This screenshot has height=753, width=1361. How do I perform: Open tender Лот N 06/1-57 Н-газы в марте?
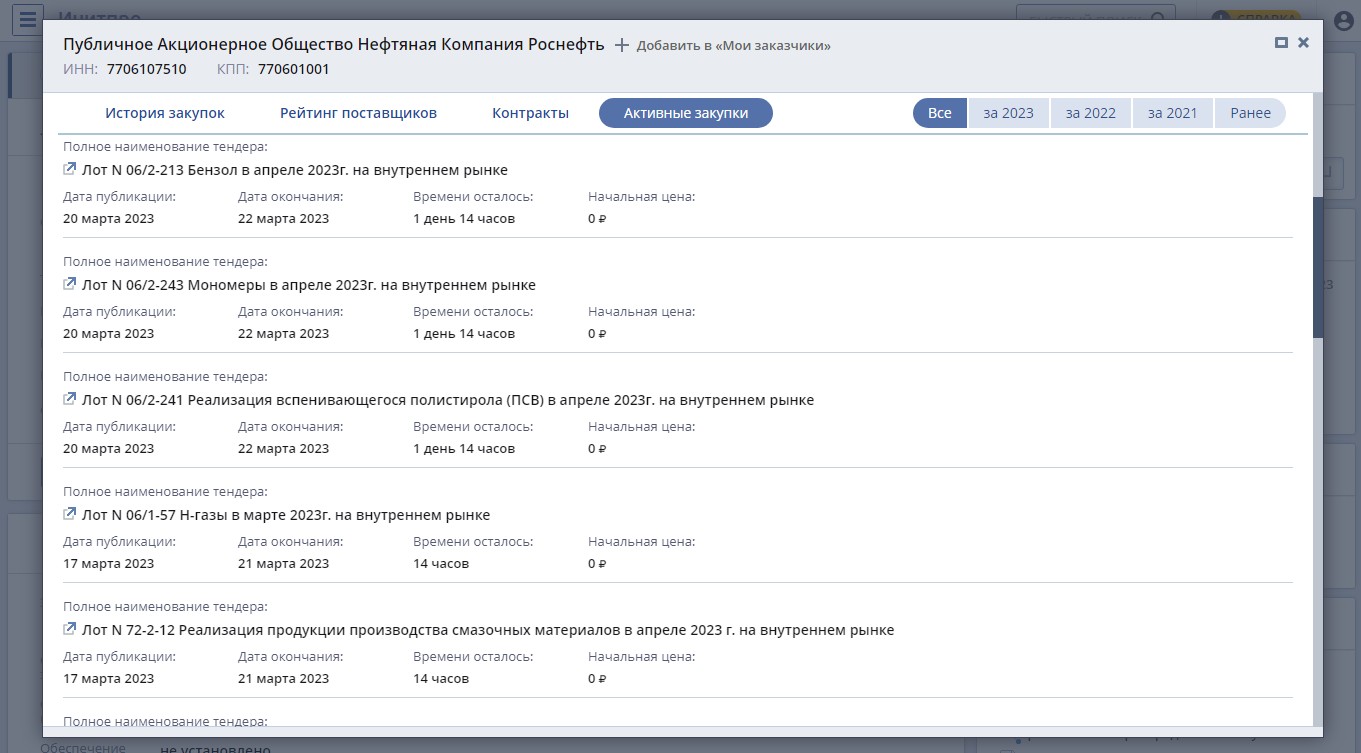pyautogui.click(x=286, y=515)
